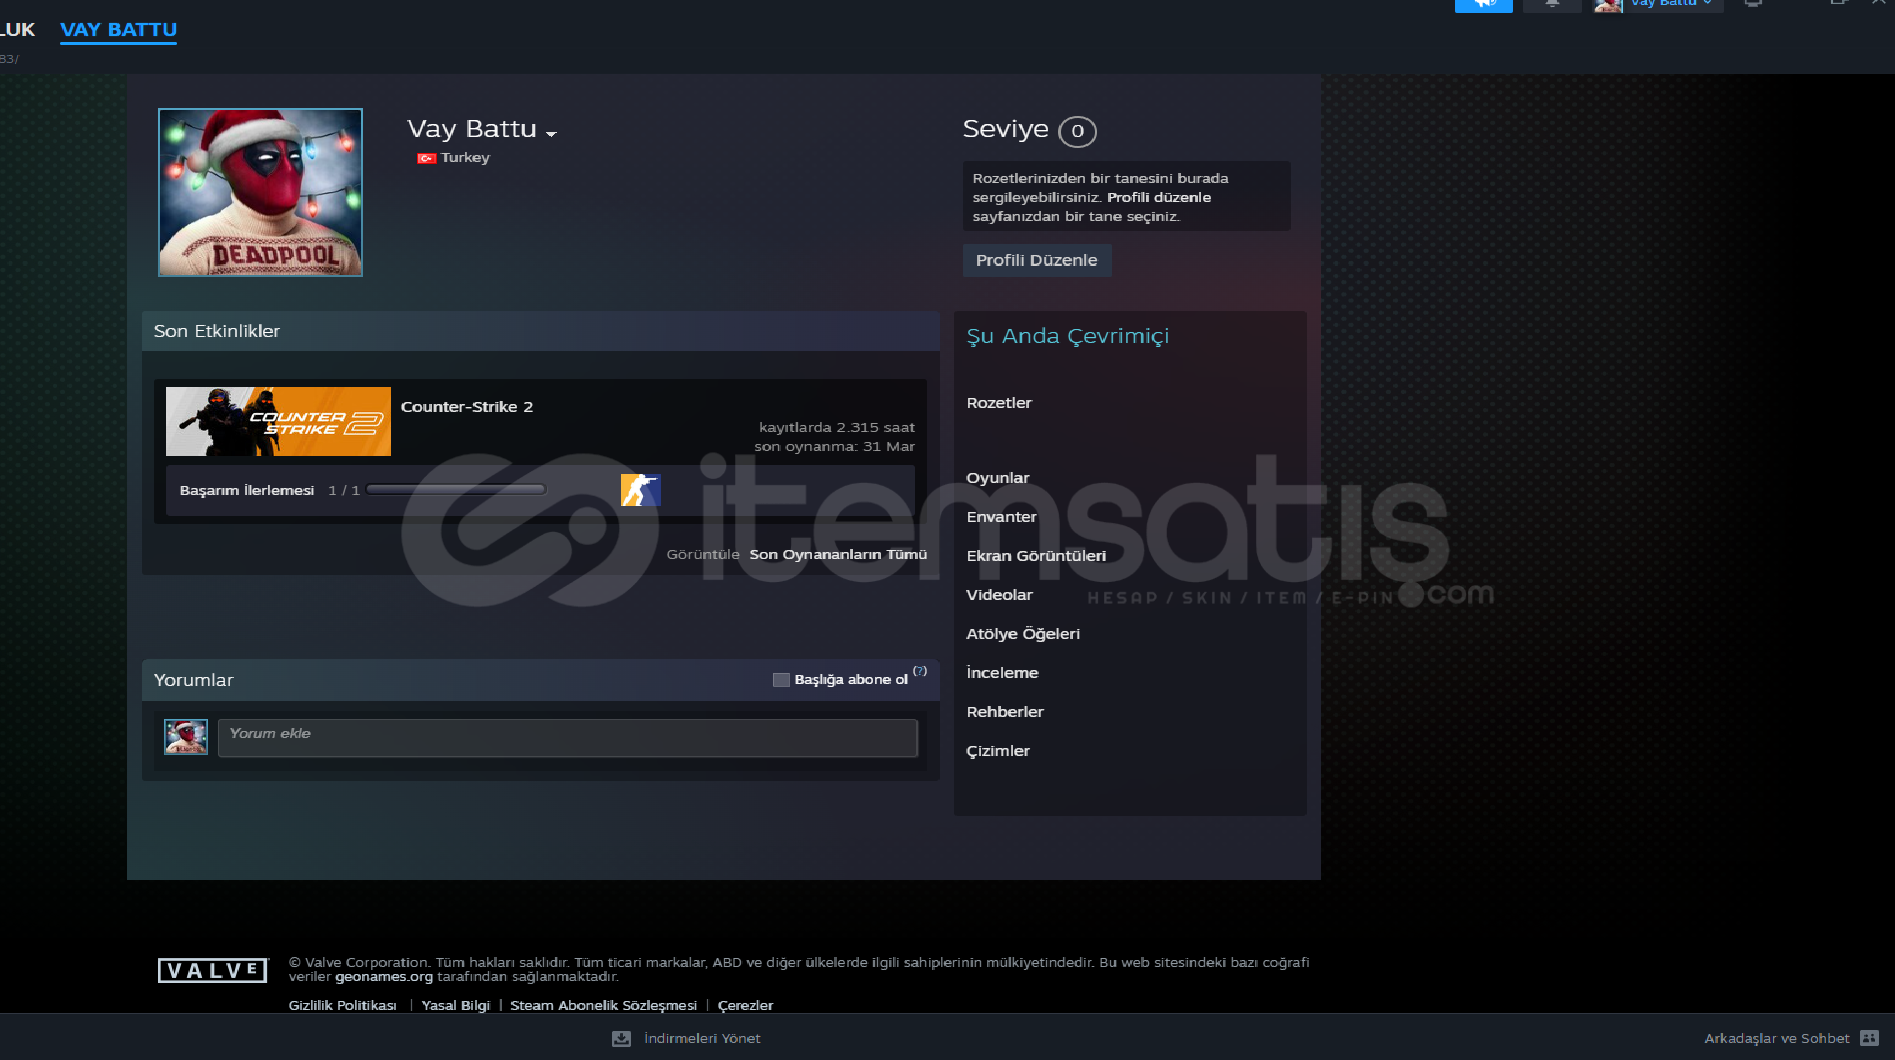
Task: Focus the 'Yorum ekle' comment field
Action: tap(568, 738)
